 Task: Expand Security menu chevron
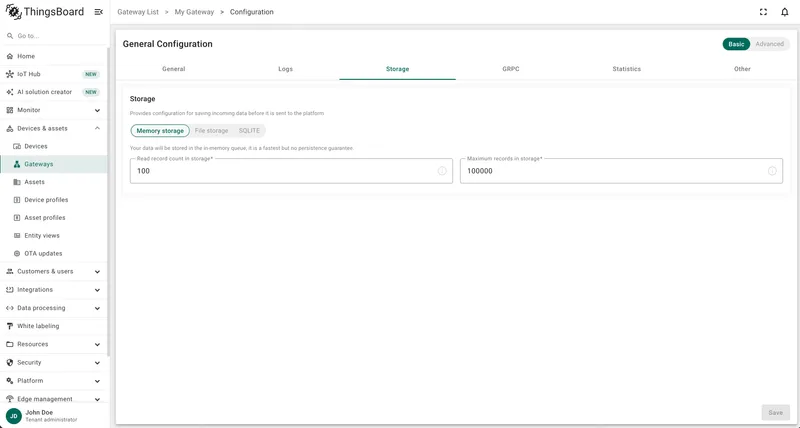point(97,363)
